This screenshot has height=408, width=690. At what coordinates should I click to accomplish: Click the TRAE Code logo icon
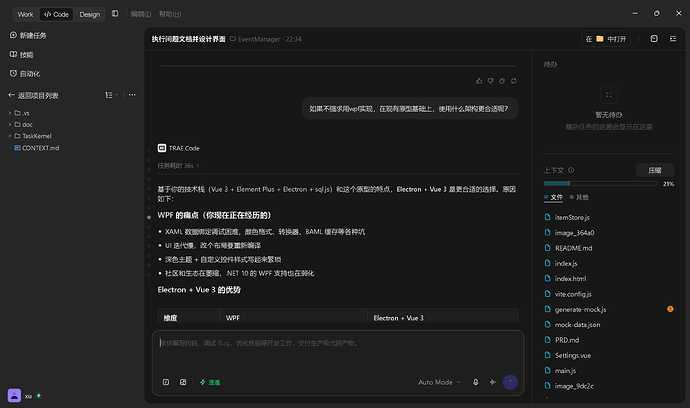click(x=162, y=148)
